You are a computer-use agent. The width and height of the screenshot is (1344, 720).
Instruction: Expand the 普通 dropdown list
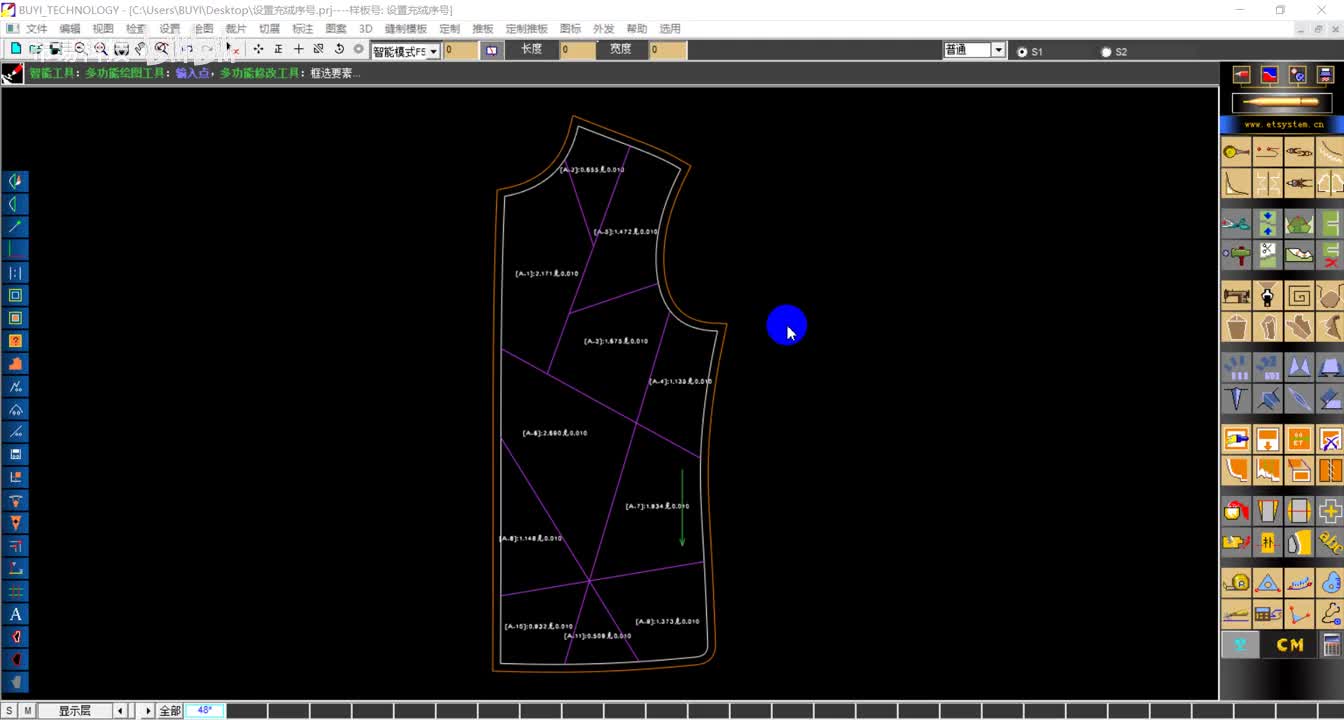click(x=998, y=50)
